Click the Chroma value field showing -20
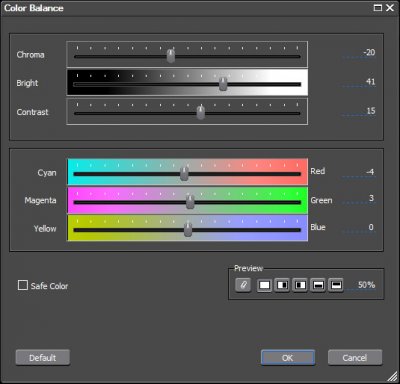Viewport: 400px width, 384px height. click(x=359, y=53)
